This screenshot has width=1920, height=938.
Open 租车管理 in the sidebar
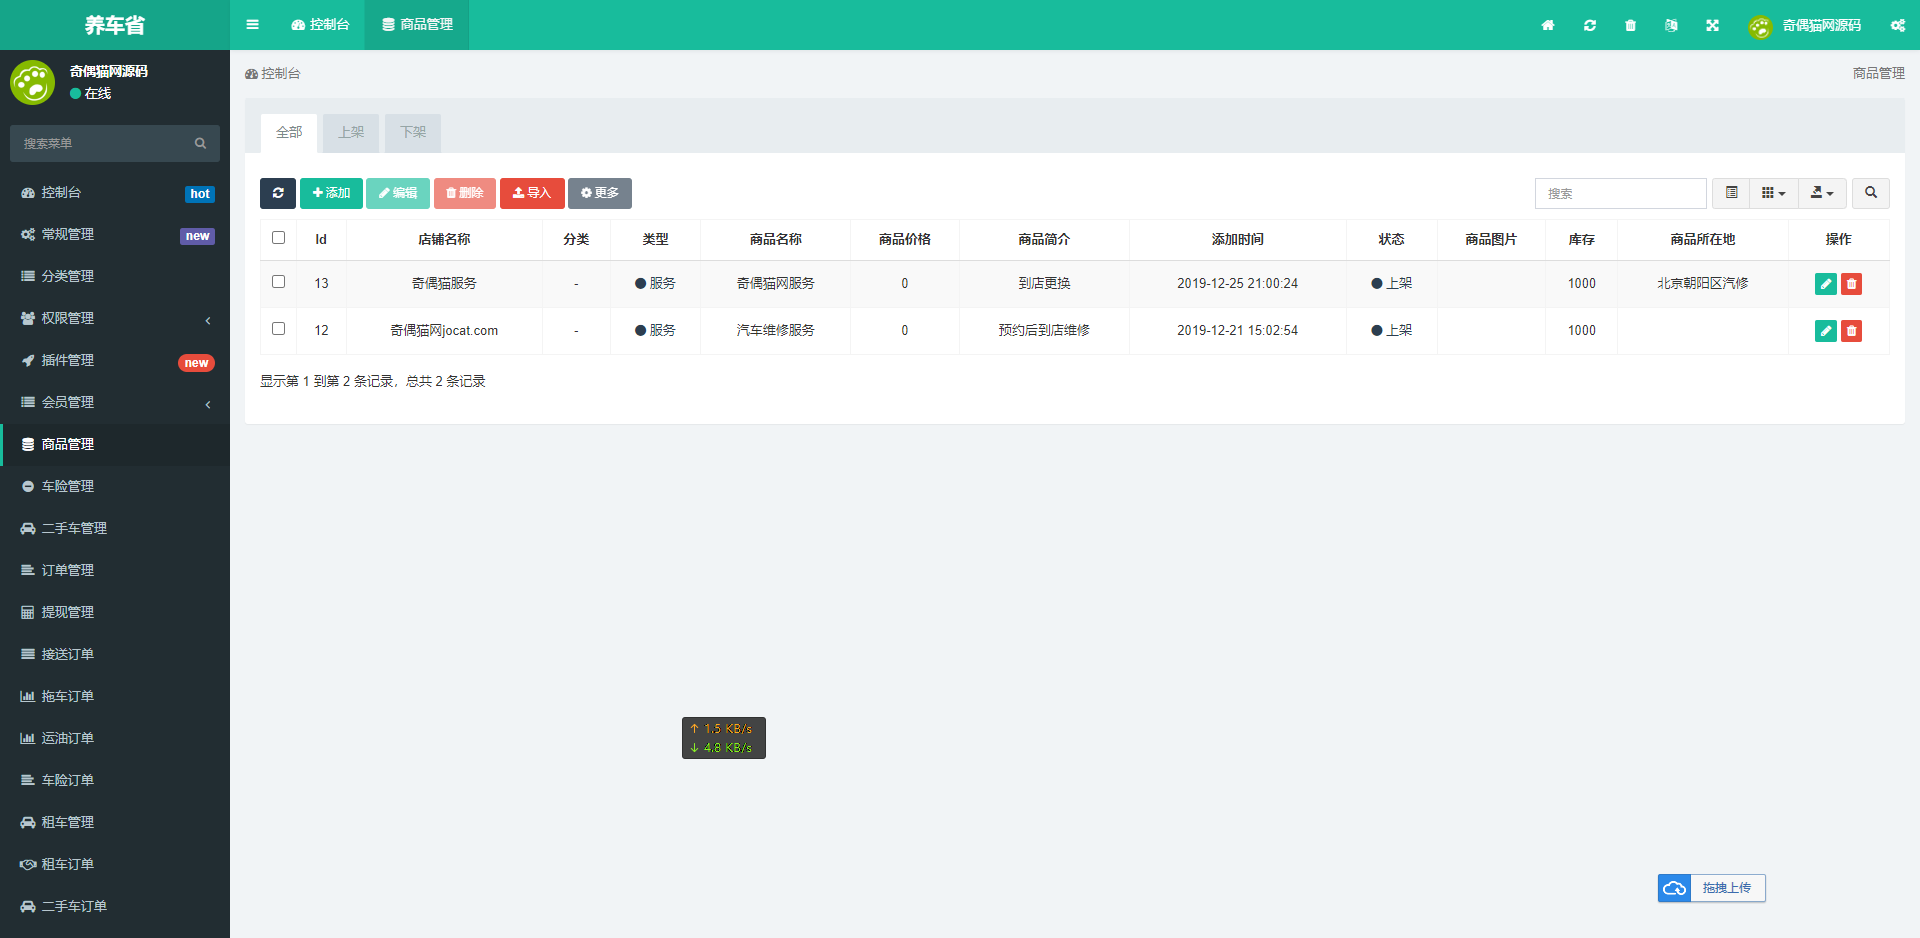[115, 822]
